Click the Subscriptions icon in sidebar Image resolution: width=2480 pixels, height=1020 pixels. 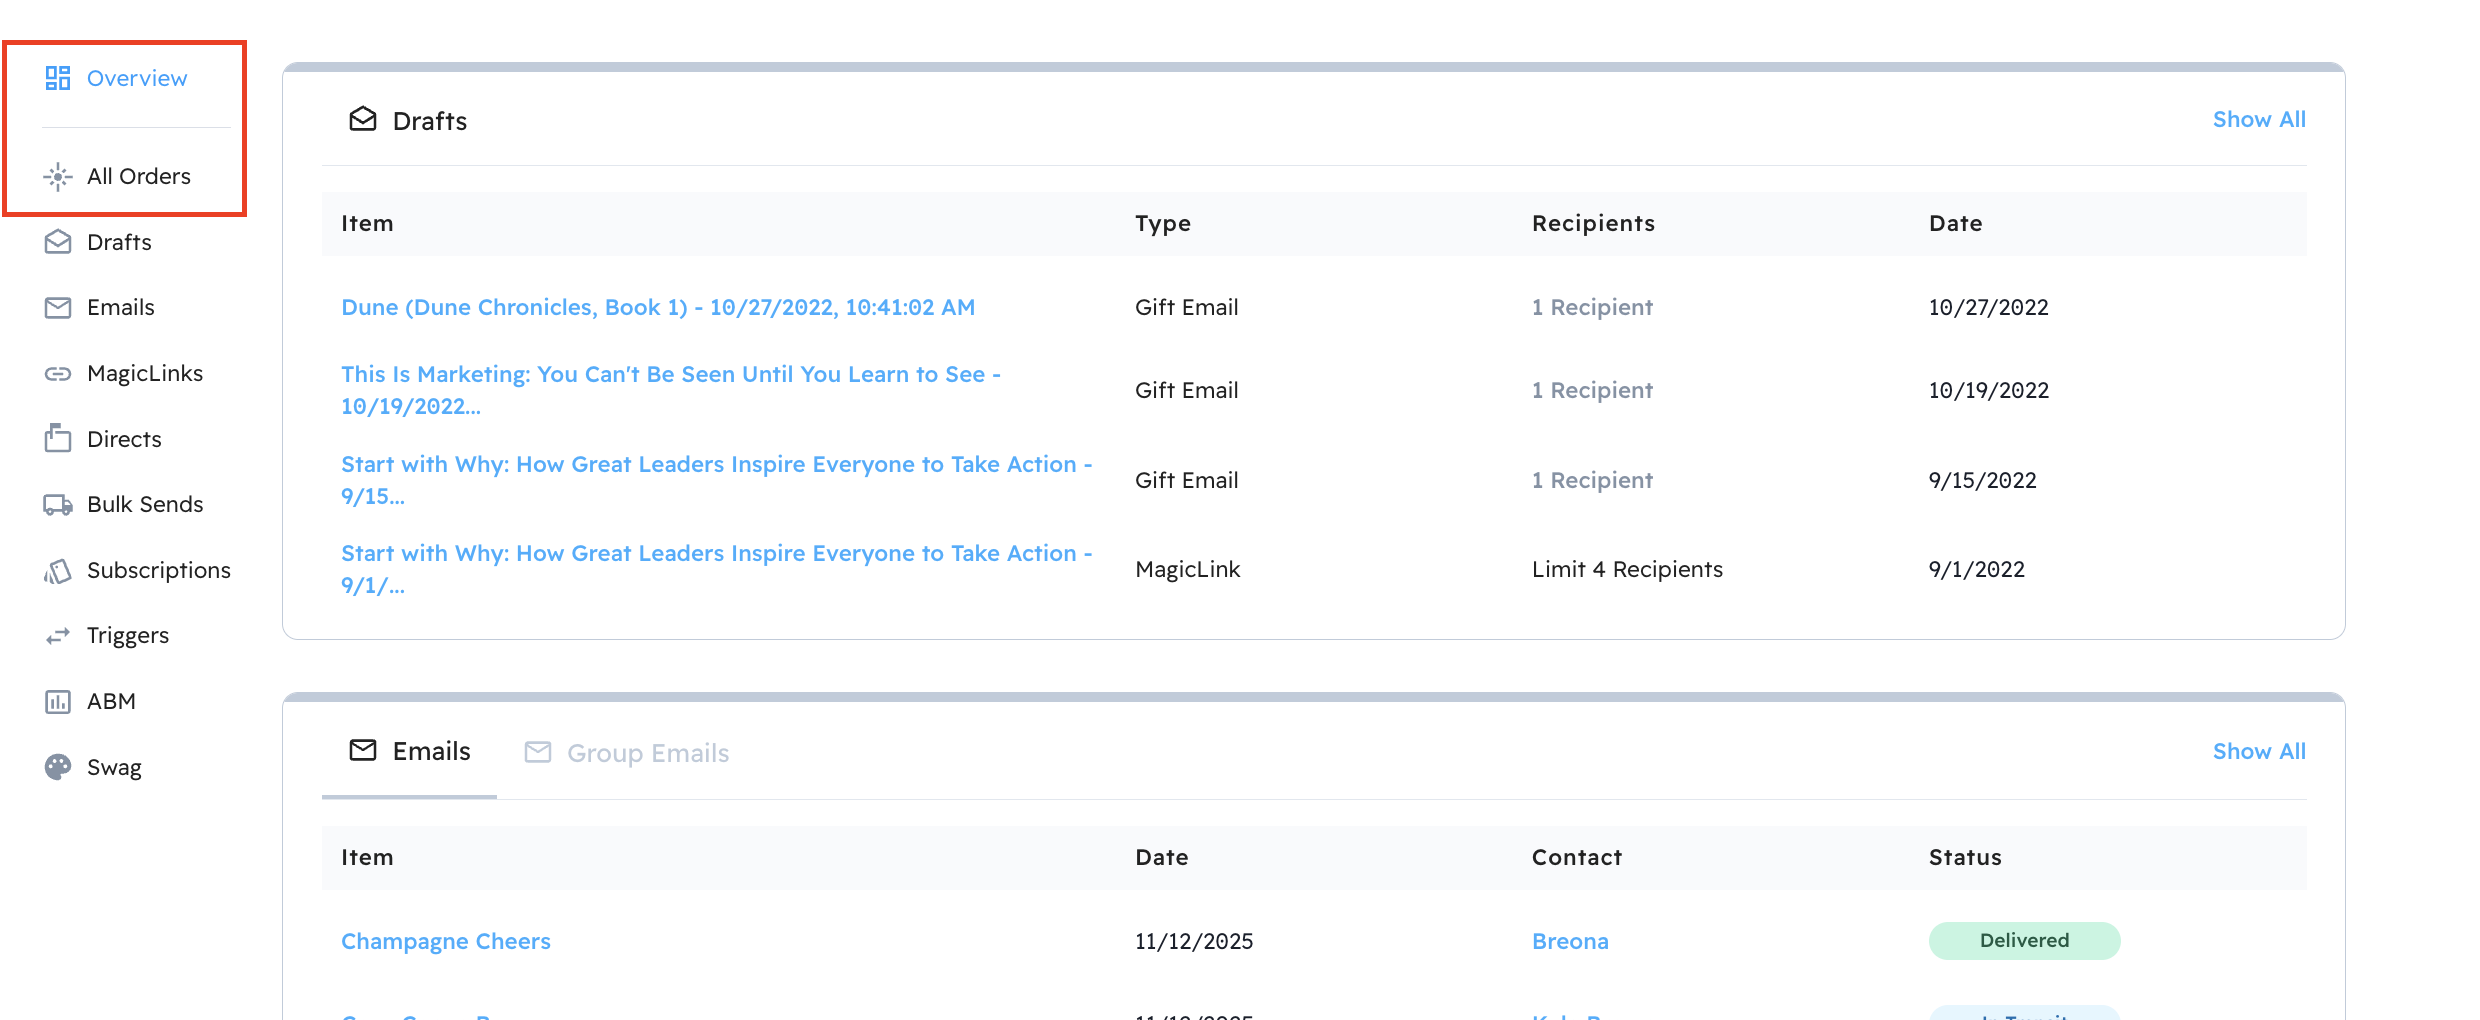(58, 571)
